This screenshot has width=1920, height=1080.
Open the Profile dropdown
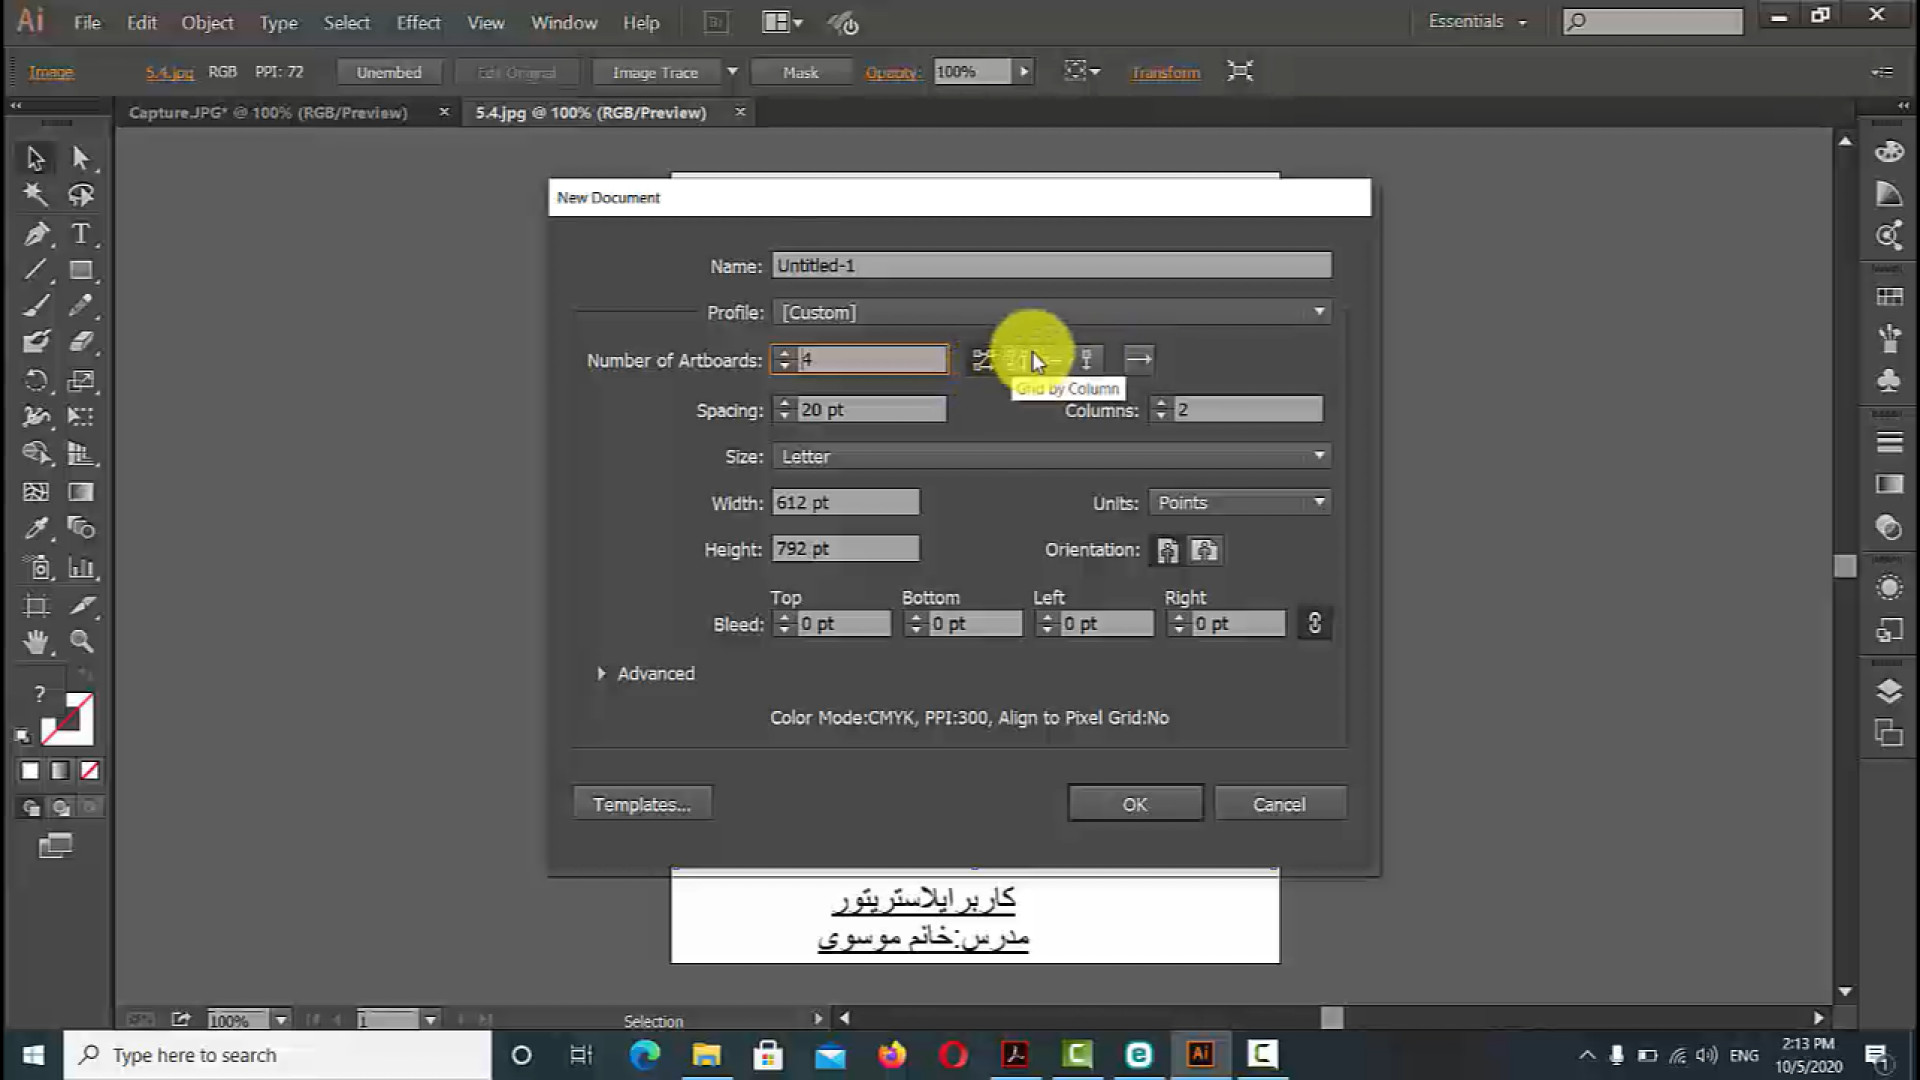pos(1051,313)
